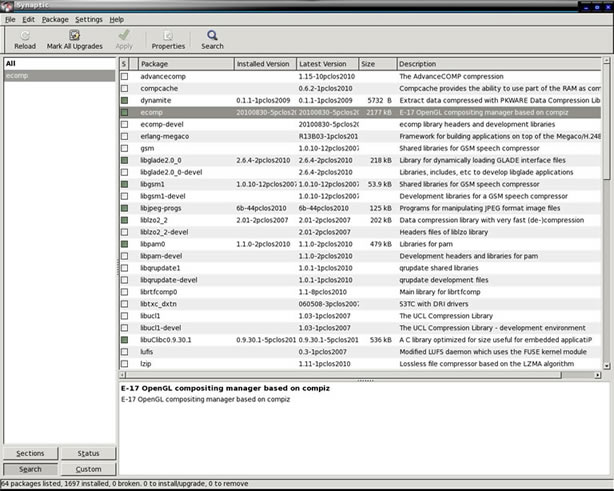Image resolution: width=614 pixels, height=491 pixels.
Task: Click the status icon for libgsm1
Action: coord(125,184)
